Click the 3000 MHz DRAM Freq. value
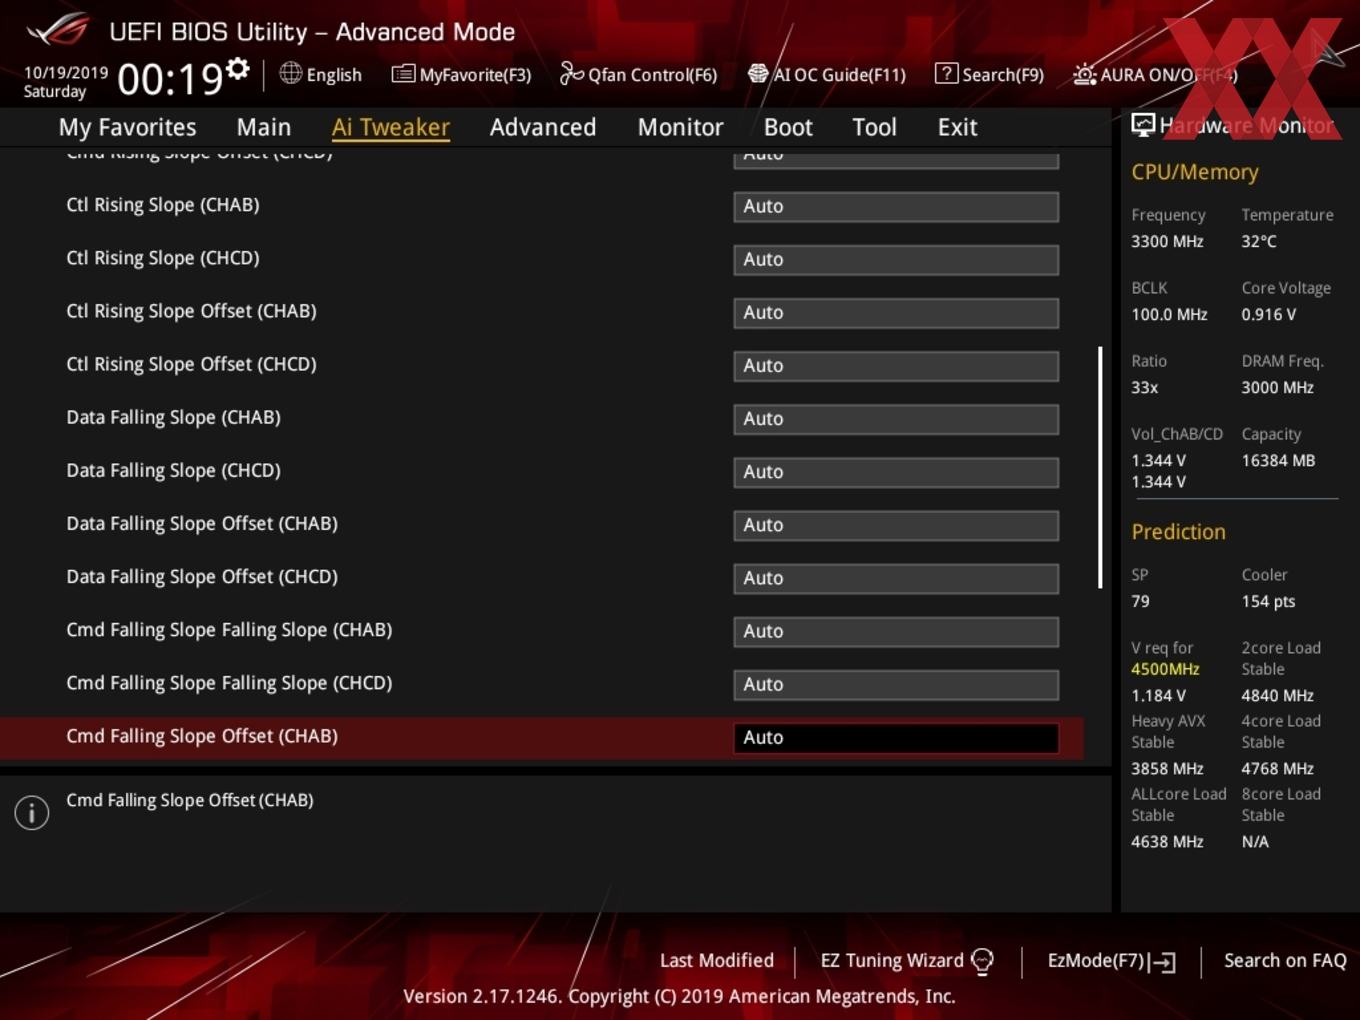The height and width of the screenshot is (1020, 1360). (1277, 388)
